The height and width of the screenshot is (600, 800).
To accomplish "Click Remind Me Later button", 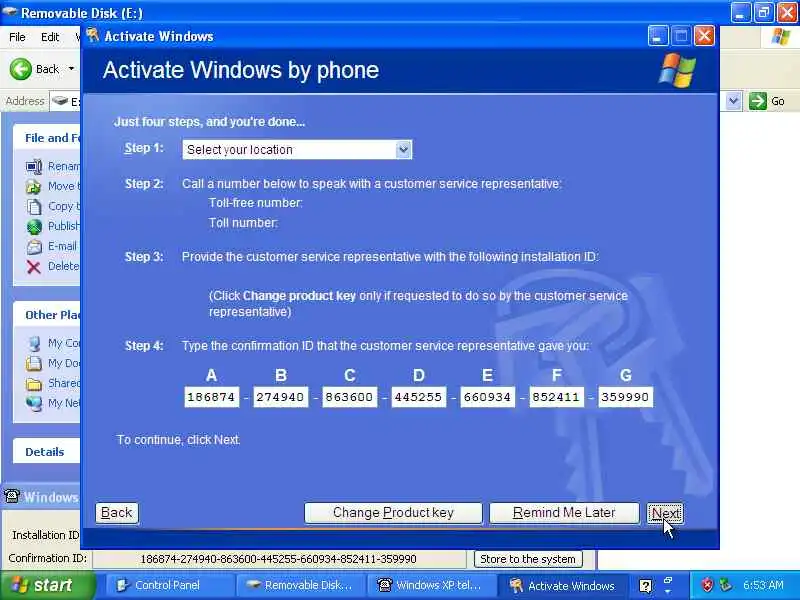I will pos(564,513).
